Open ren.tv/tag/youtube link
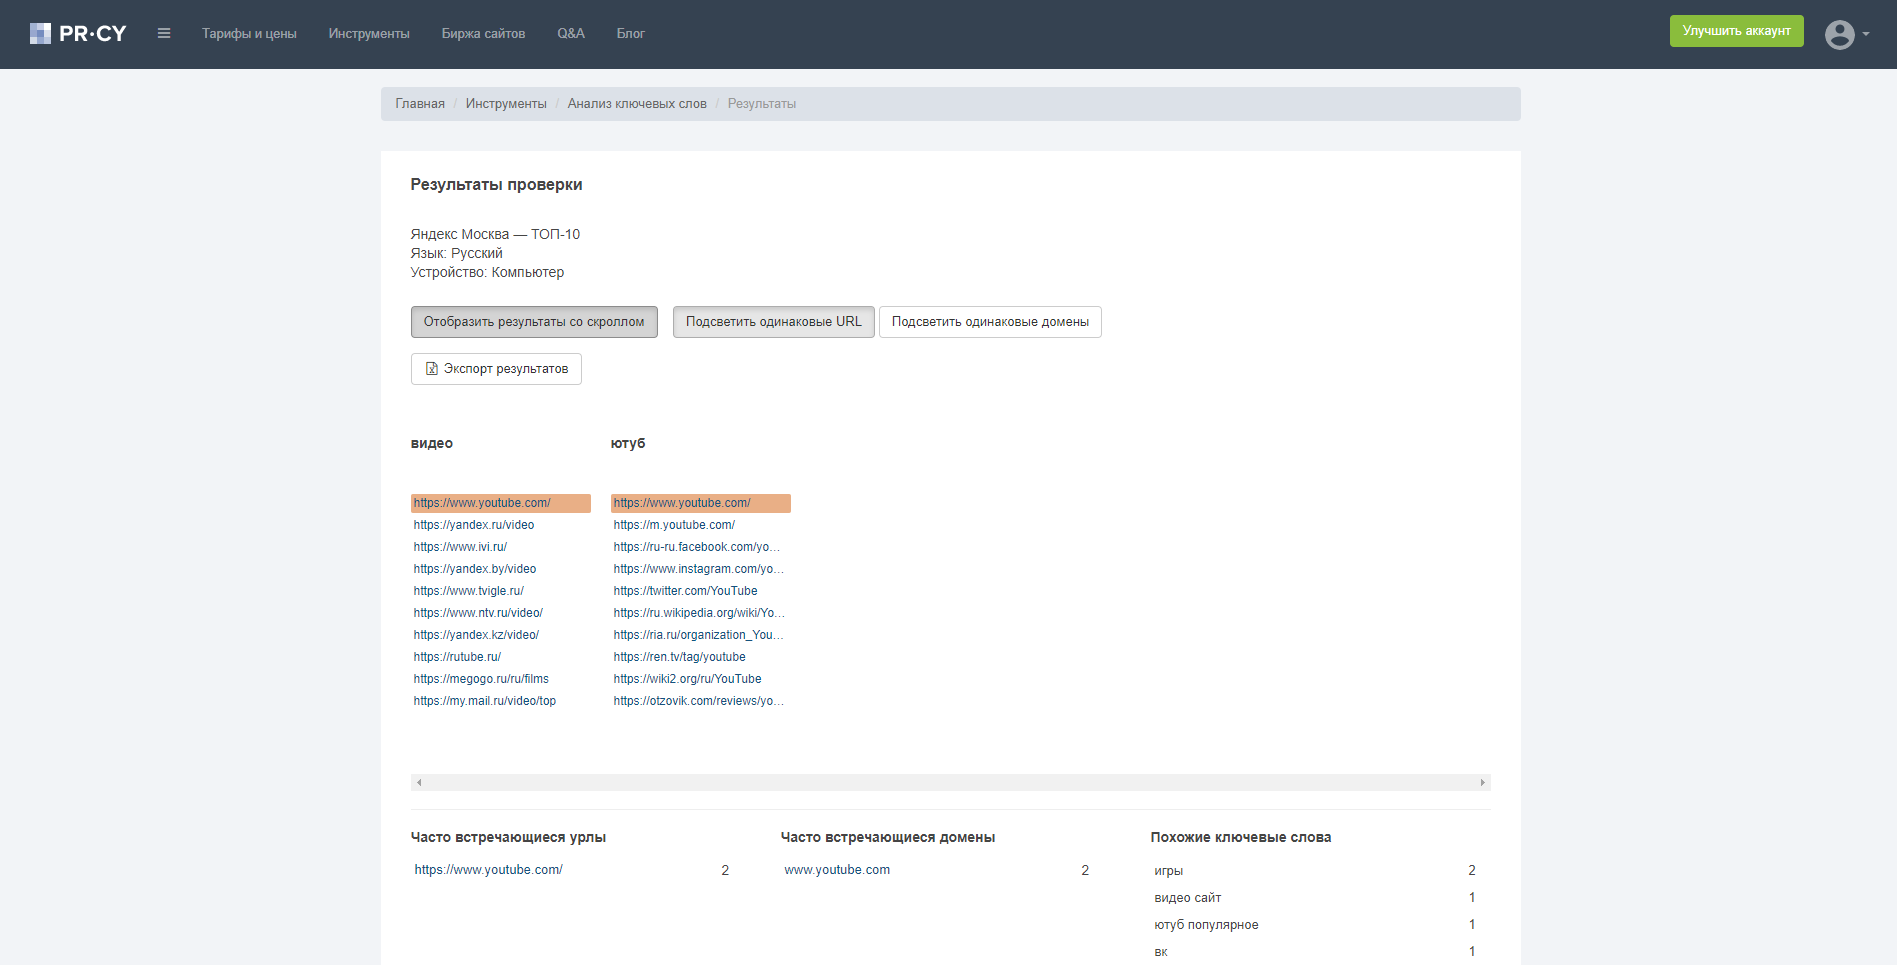The height and width of the screenshot is (965, 1897). point(680,657)
